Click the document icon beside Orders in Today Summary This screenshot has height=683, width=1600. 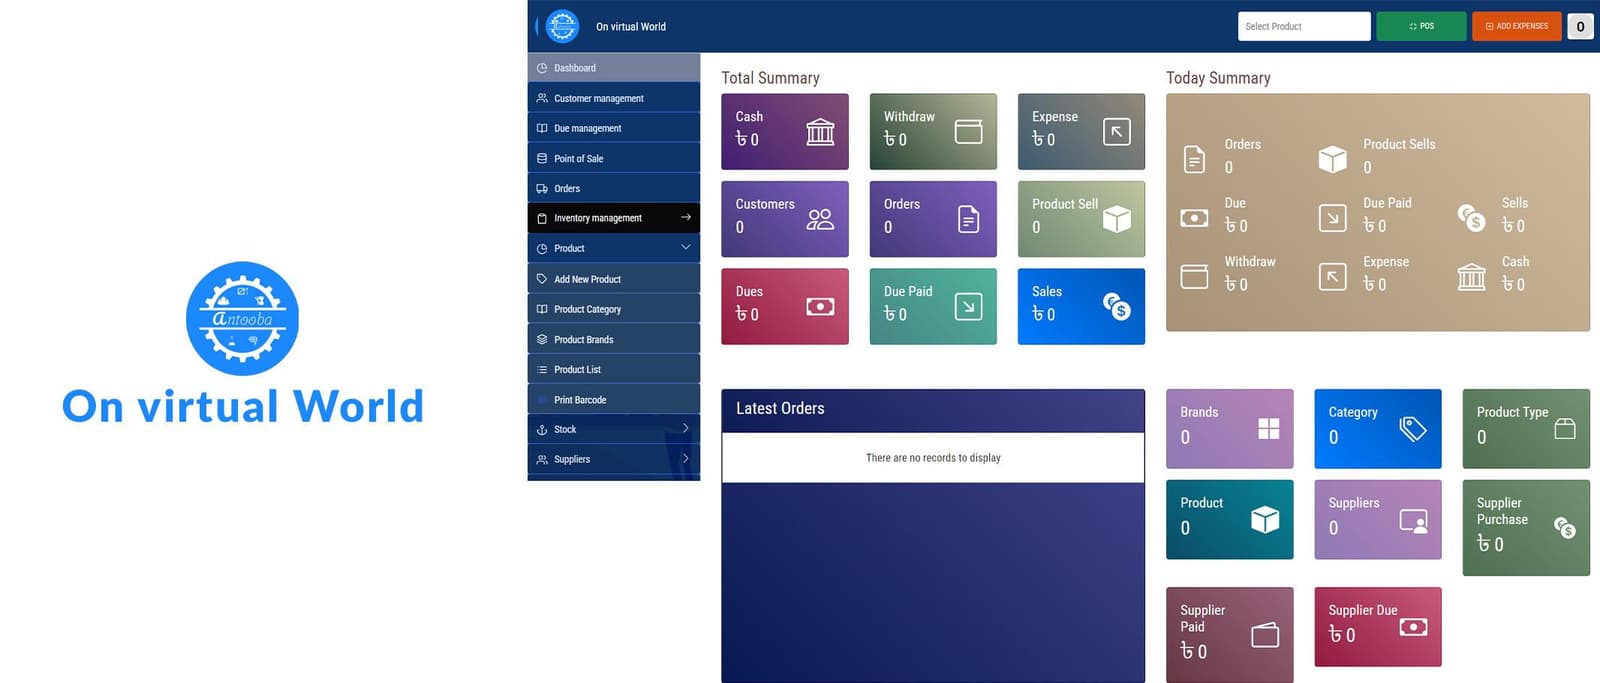pos(1194,159)
